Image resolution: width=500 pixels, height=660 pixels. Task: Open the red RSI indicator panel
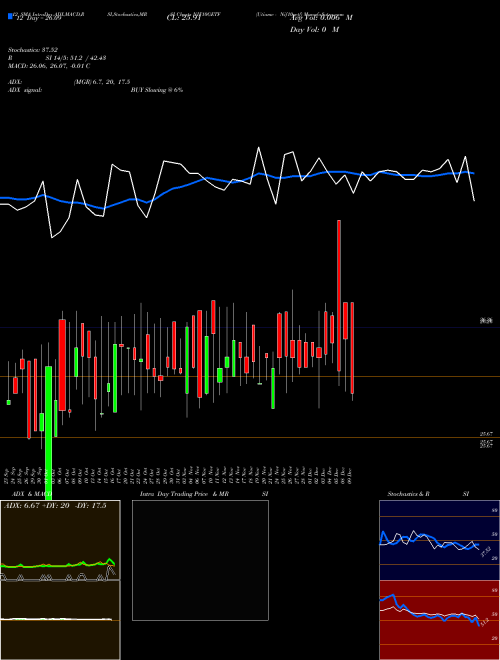[439, 620]
